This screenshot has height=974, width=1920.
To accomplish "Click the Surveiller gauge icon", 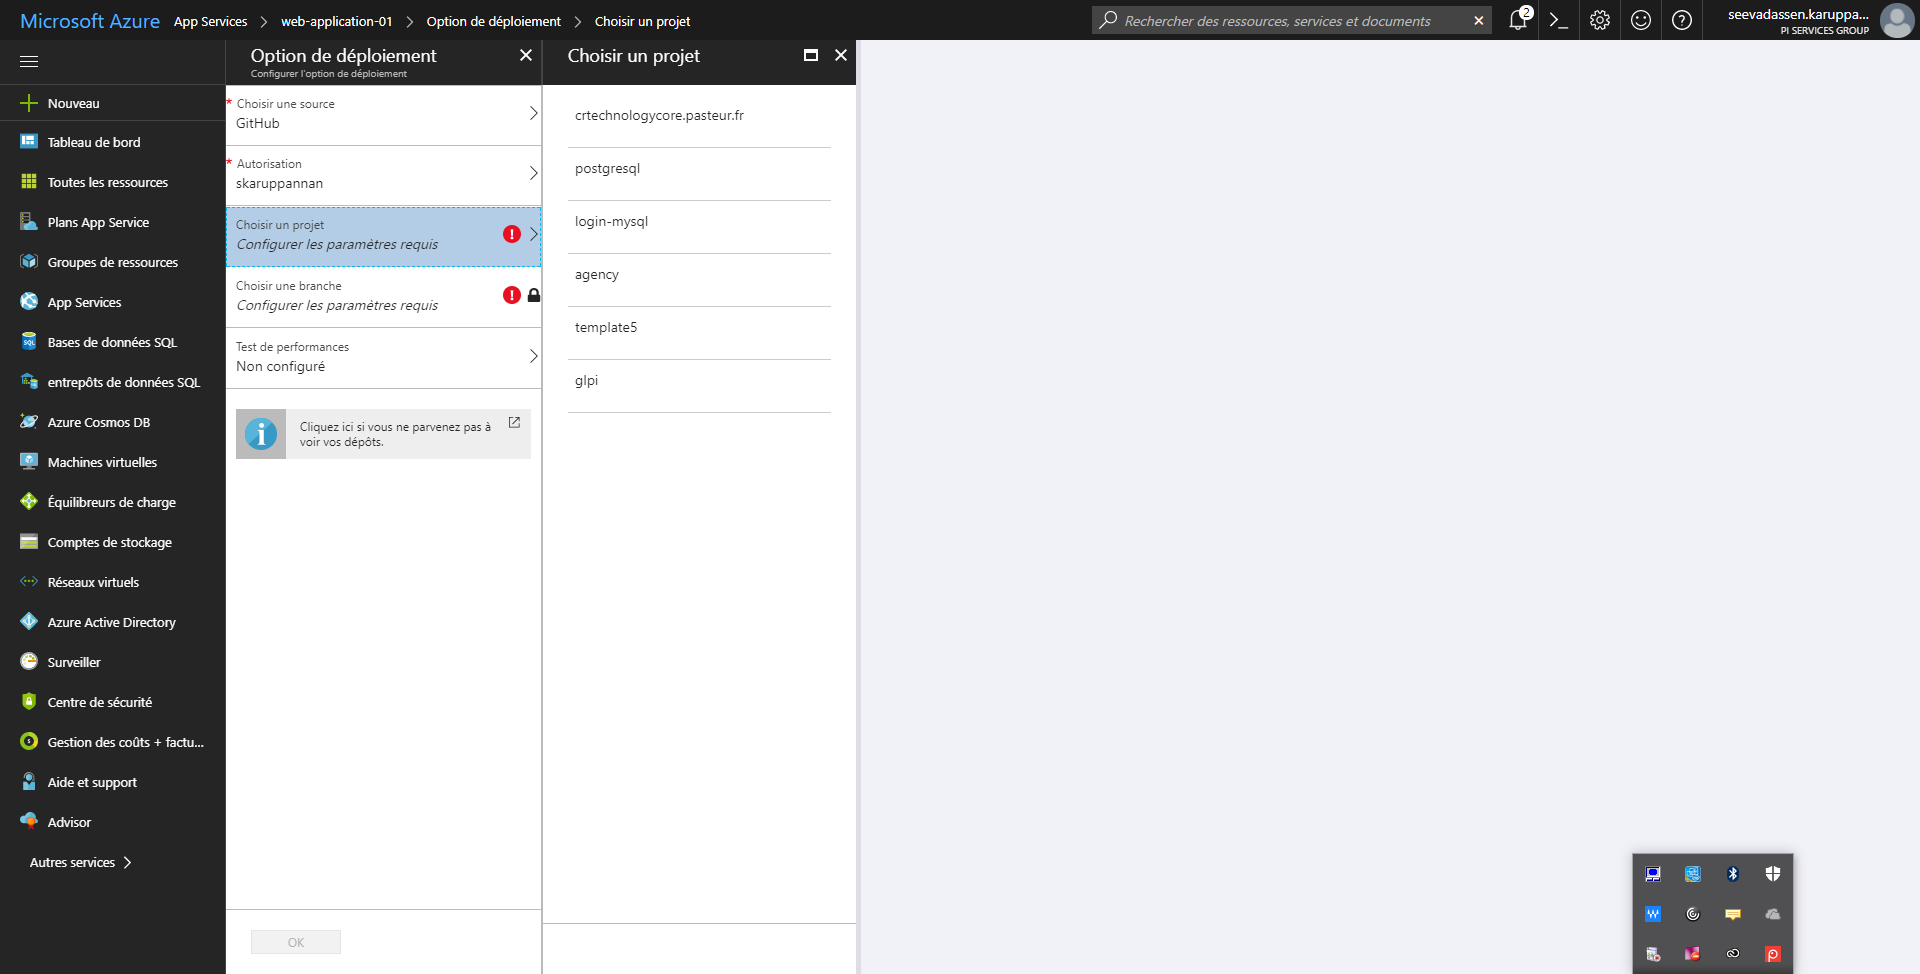I will (x=29, y=661).
